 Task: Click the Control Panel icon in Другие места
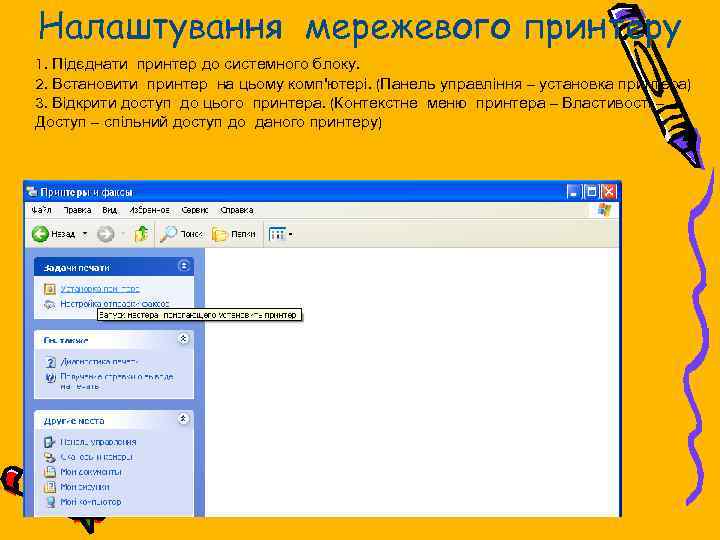click(50, 442)
